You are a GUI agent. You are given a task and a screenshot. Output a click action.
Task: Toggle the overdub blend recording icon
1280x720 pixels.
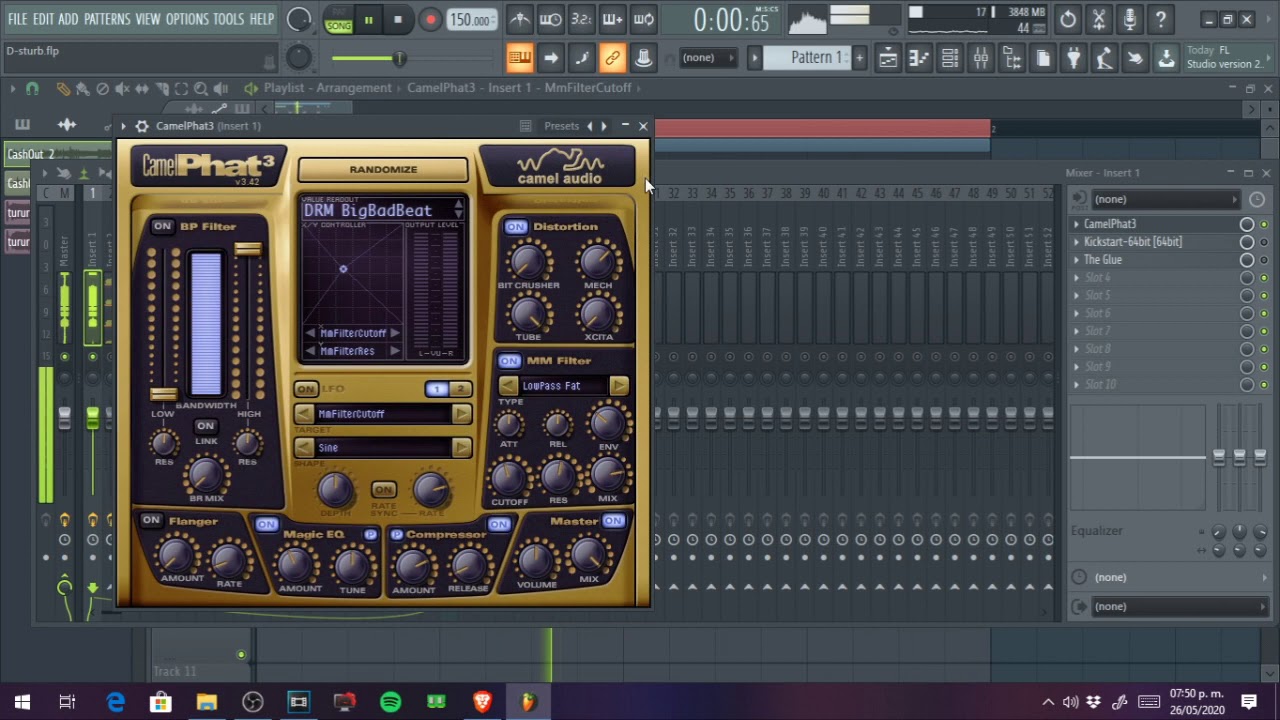click(x=612, y=19)
